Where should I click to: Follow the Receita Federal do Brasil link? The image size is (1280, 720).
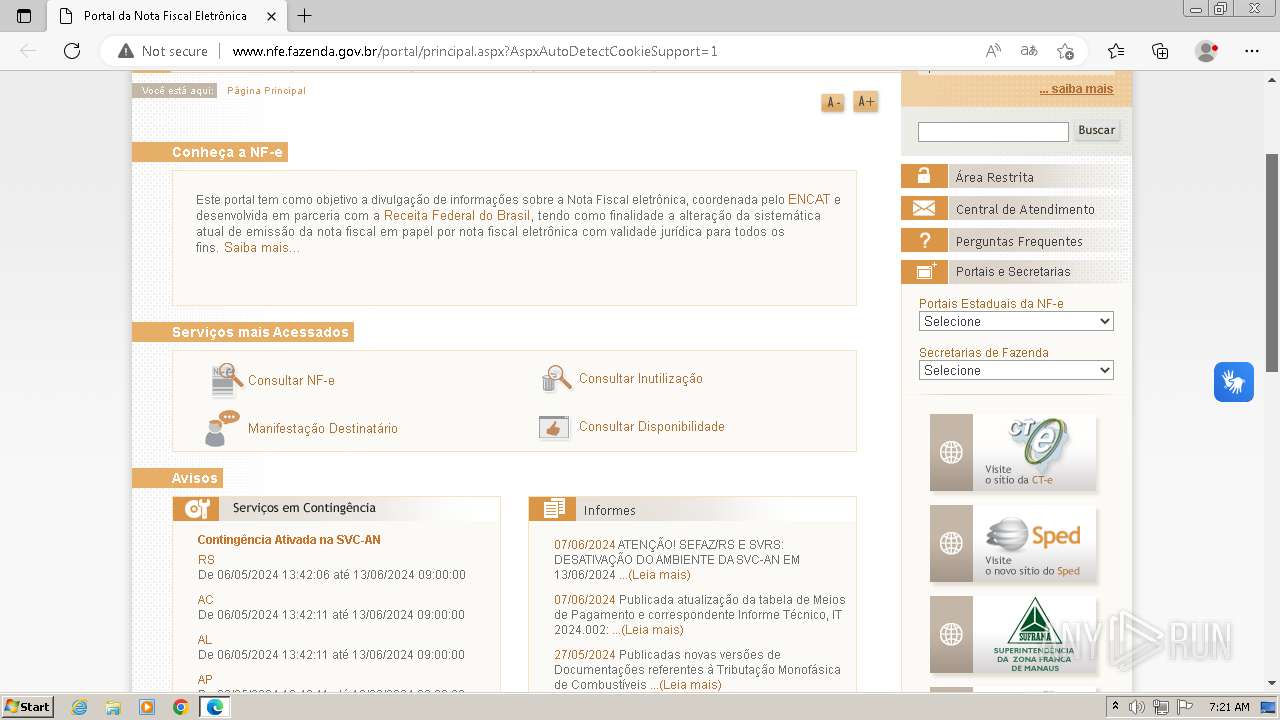point(457,216)
